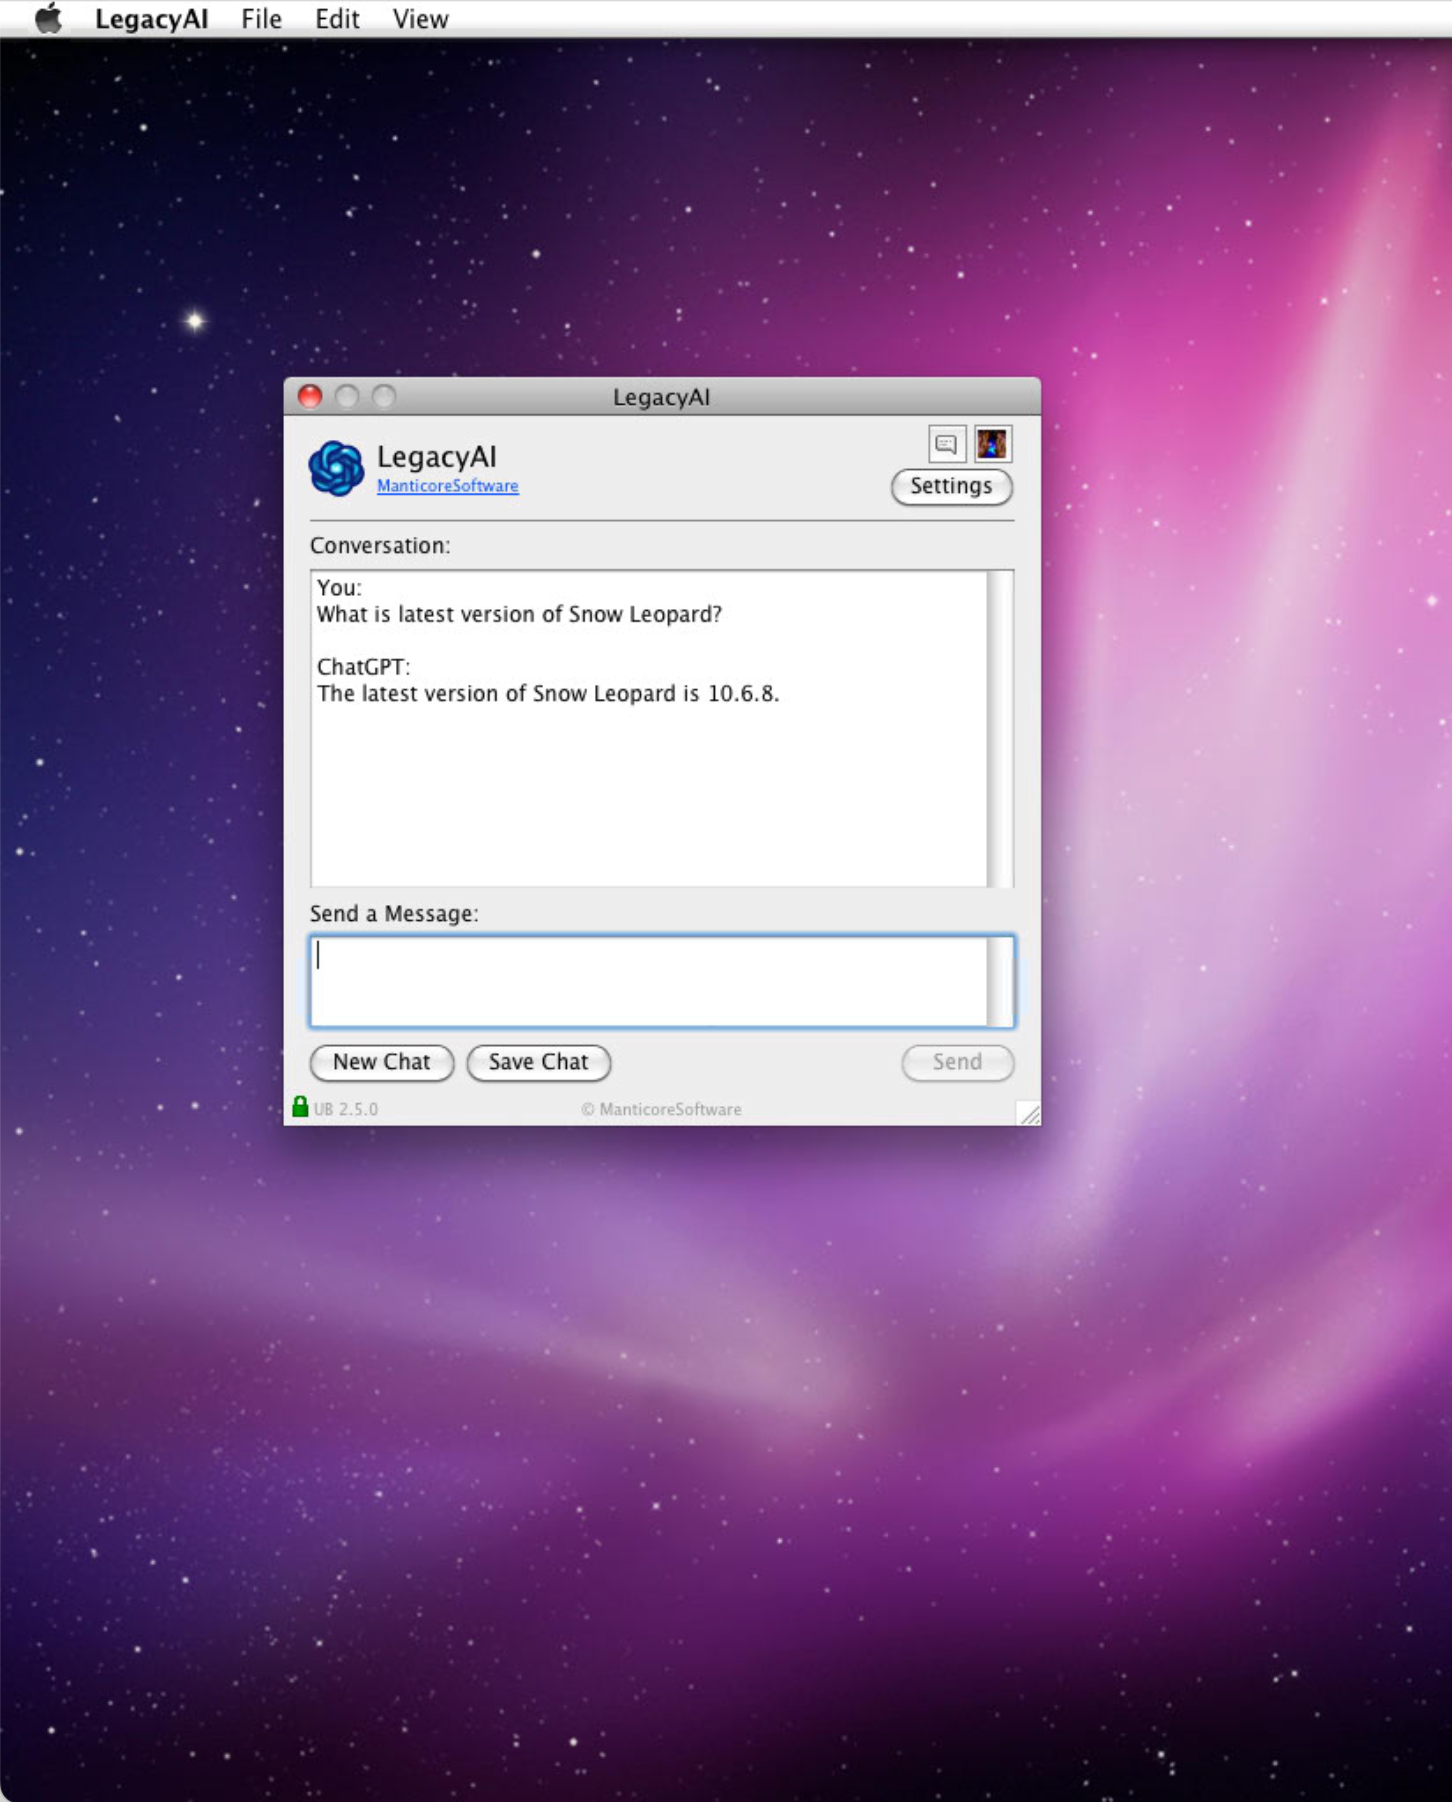Click the Save Chat button
Viewport: 1452px width, 1802px height.
coord(539,1062)
